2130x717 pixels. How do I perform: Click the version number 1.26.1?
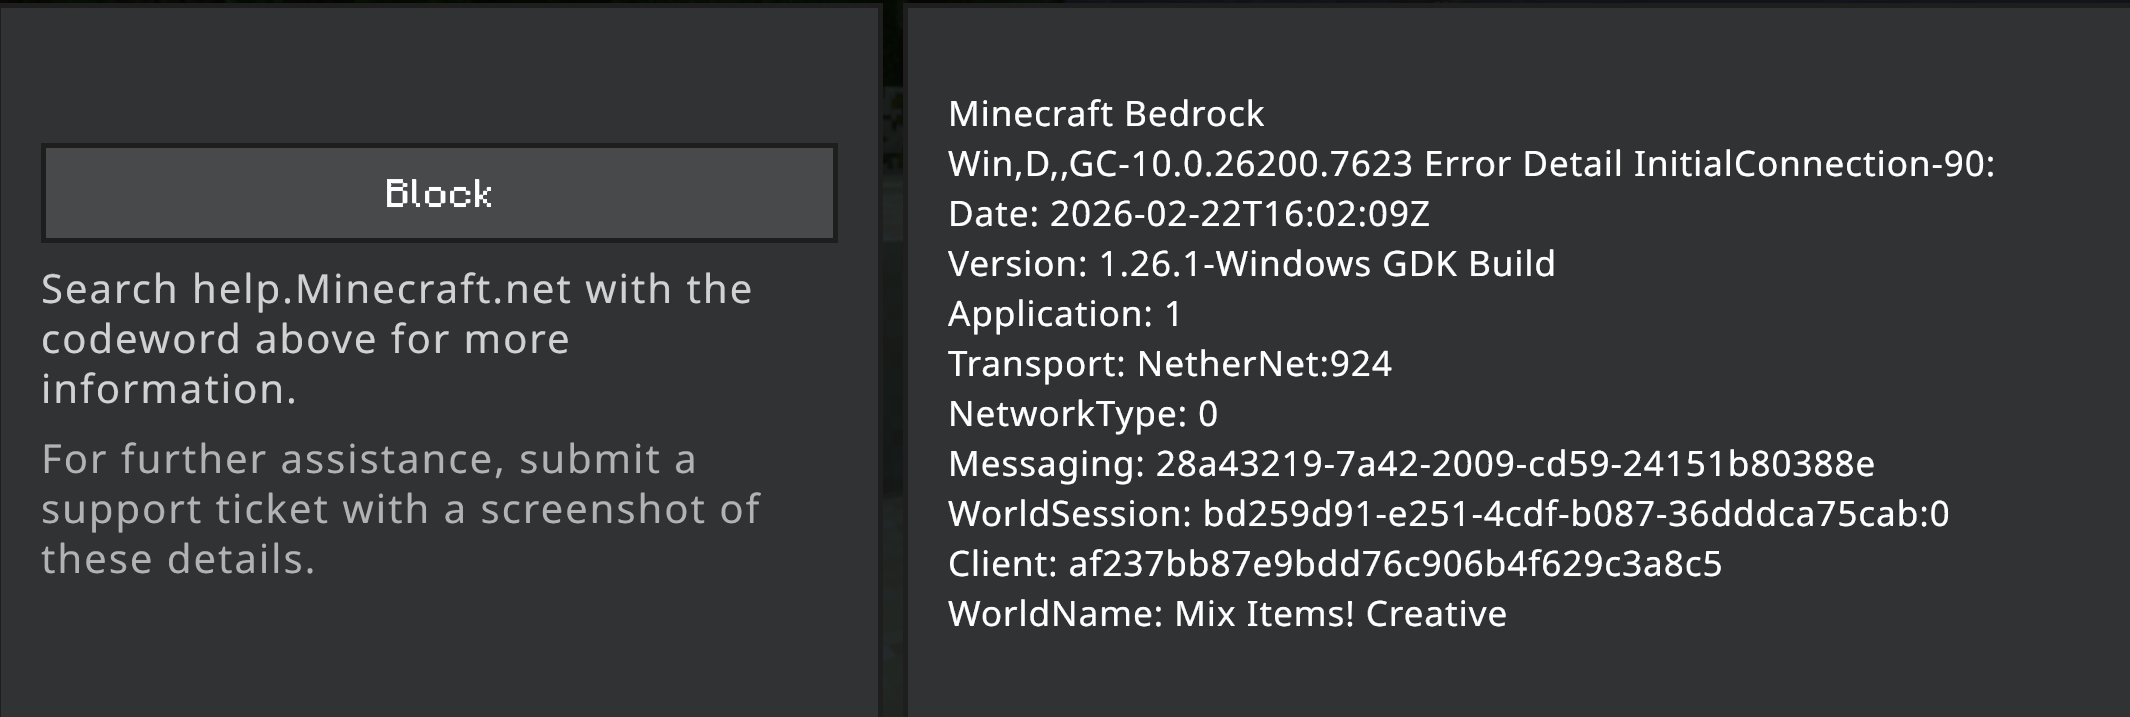(1150, 265)
